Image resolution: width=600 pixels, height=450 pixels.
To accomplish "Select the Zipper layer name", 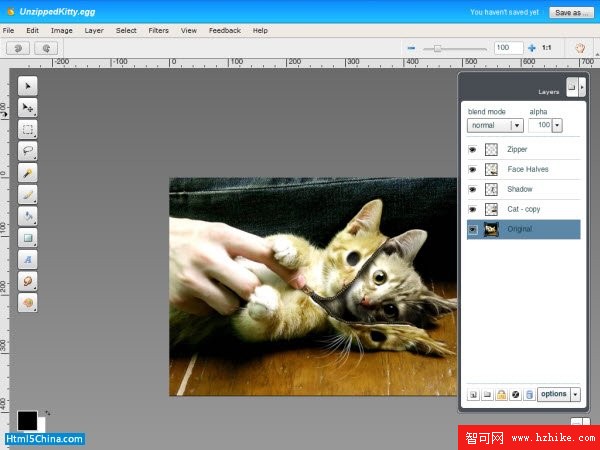I will [517, 150].
